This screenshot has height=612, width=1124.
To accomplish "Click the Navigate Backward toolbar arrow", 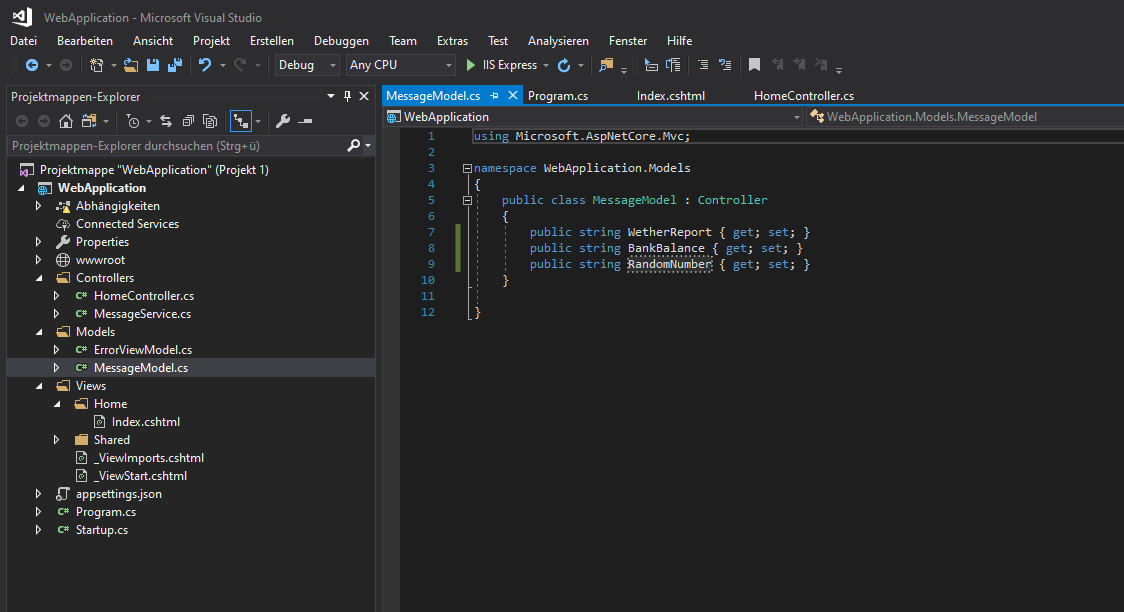I will click(x=32, y=65).
